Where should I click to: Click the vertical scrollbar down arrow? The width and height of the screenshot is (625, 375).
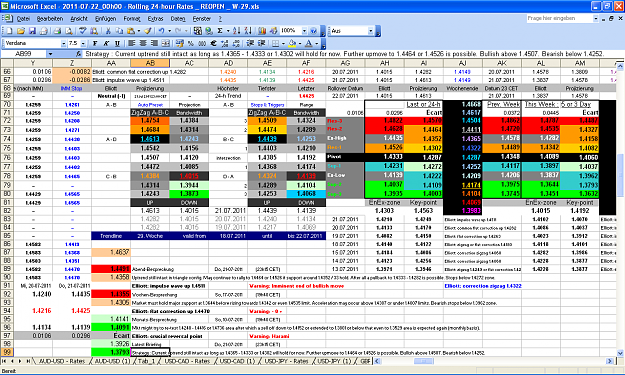pyautogui.click(x=620, y=353)
